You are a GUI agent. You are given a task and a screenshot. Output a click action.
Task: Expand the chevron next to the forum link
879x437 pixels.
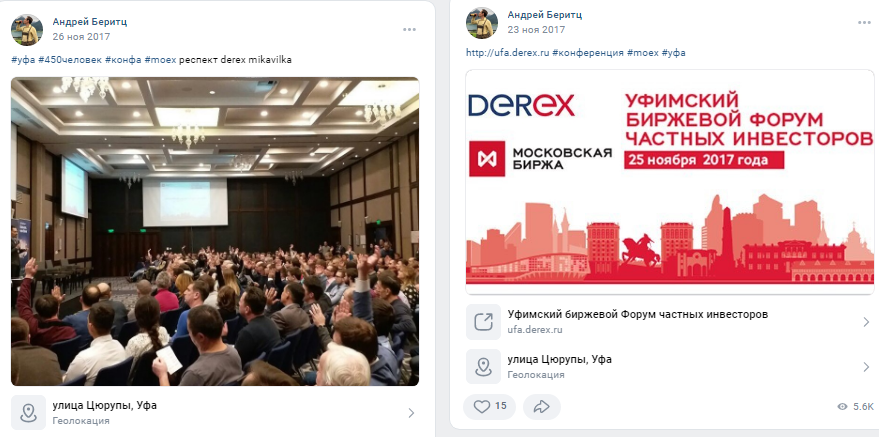click(866, 322)
